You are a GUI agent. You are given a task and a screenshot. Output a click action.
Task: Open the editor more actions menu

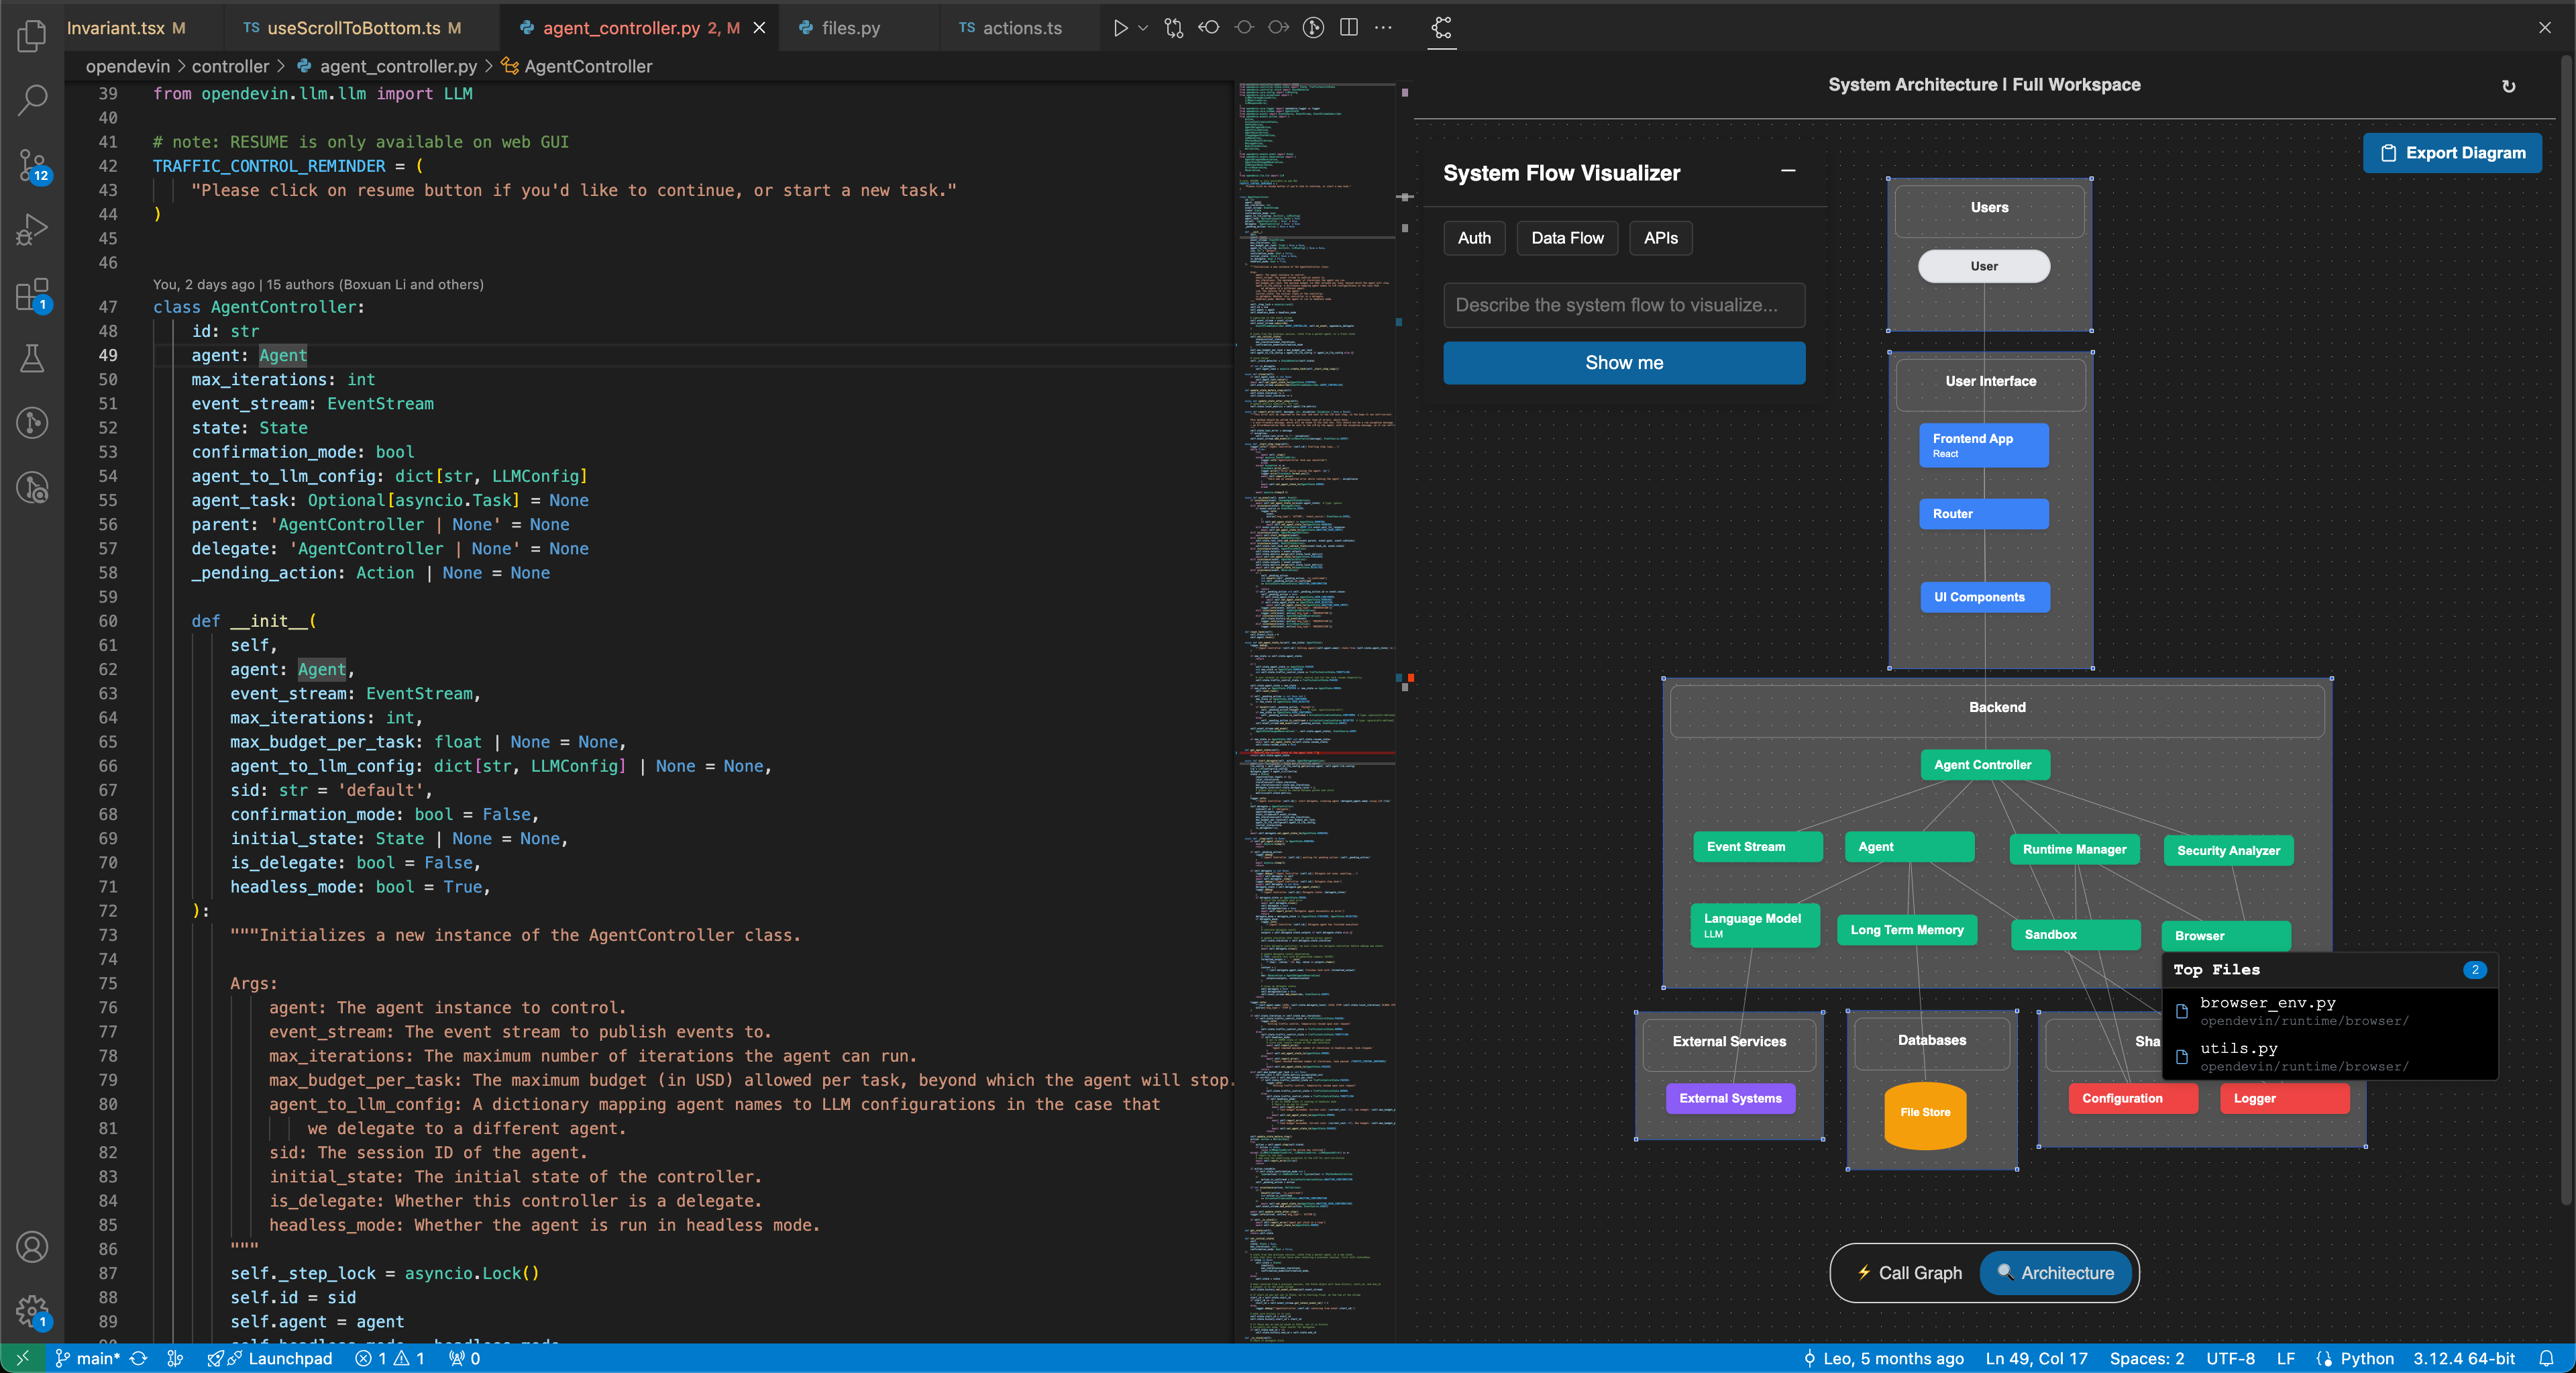point(1383,28)
